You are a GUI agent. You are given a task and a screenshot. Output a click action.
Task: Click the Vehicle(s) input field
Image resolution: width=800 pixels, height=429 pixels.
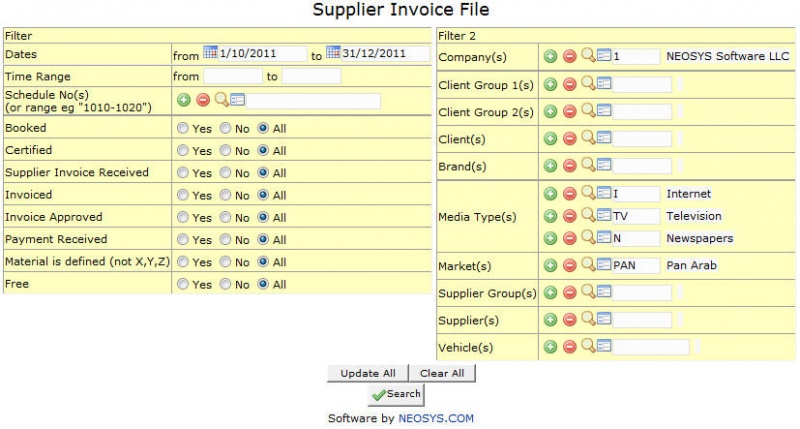(651, 347)
